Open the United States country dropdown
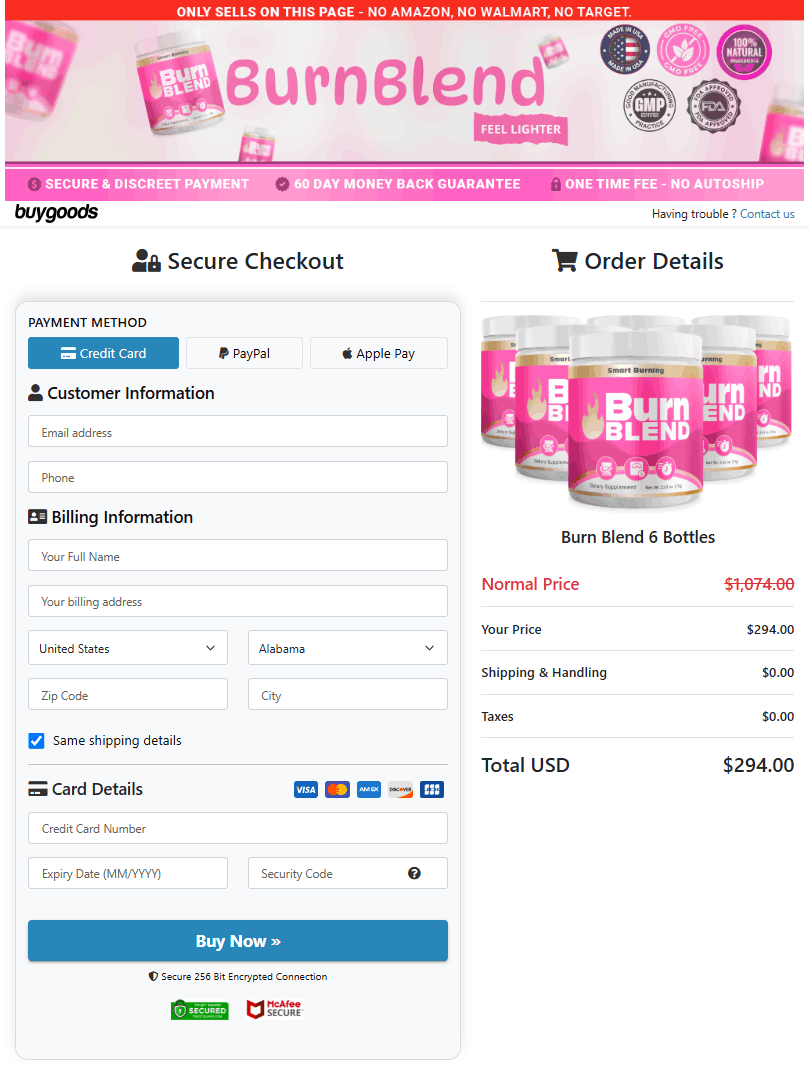 click(x=128, y=648)
